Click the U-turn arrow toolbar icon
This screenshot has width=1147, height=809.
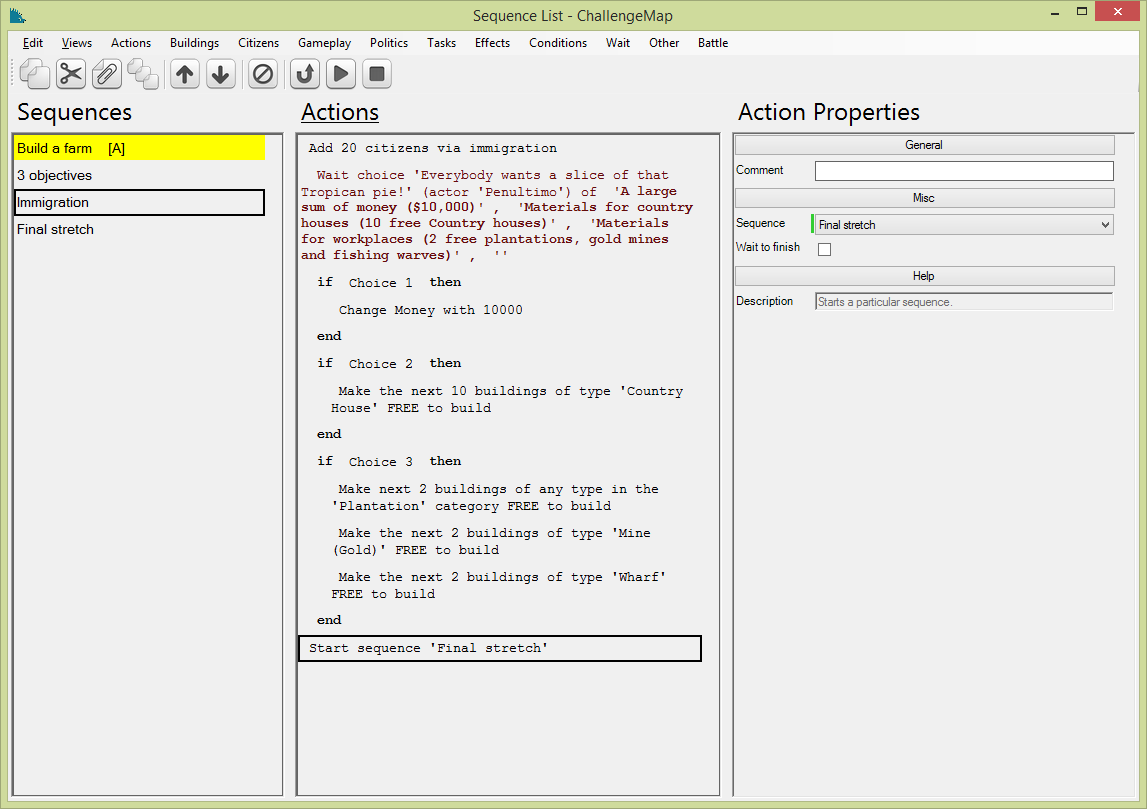305,74
